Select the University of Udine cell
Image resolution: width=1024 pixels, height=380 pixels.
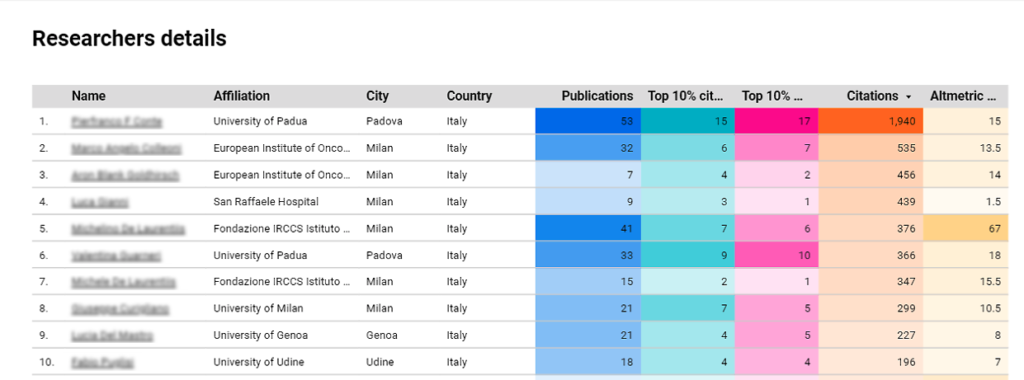point(259,362)
